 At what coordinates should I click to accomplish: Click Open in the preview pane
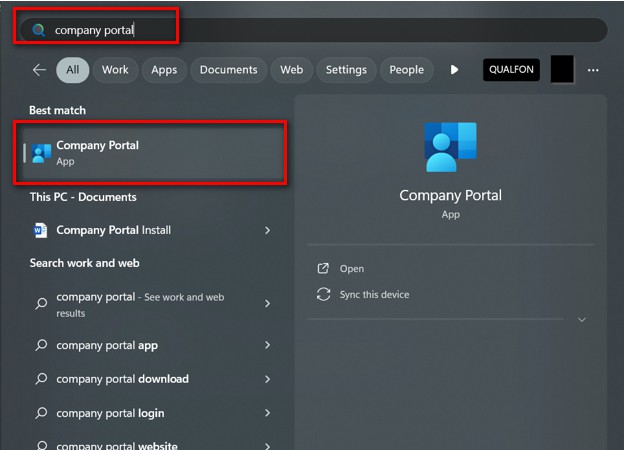point(352,269)
